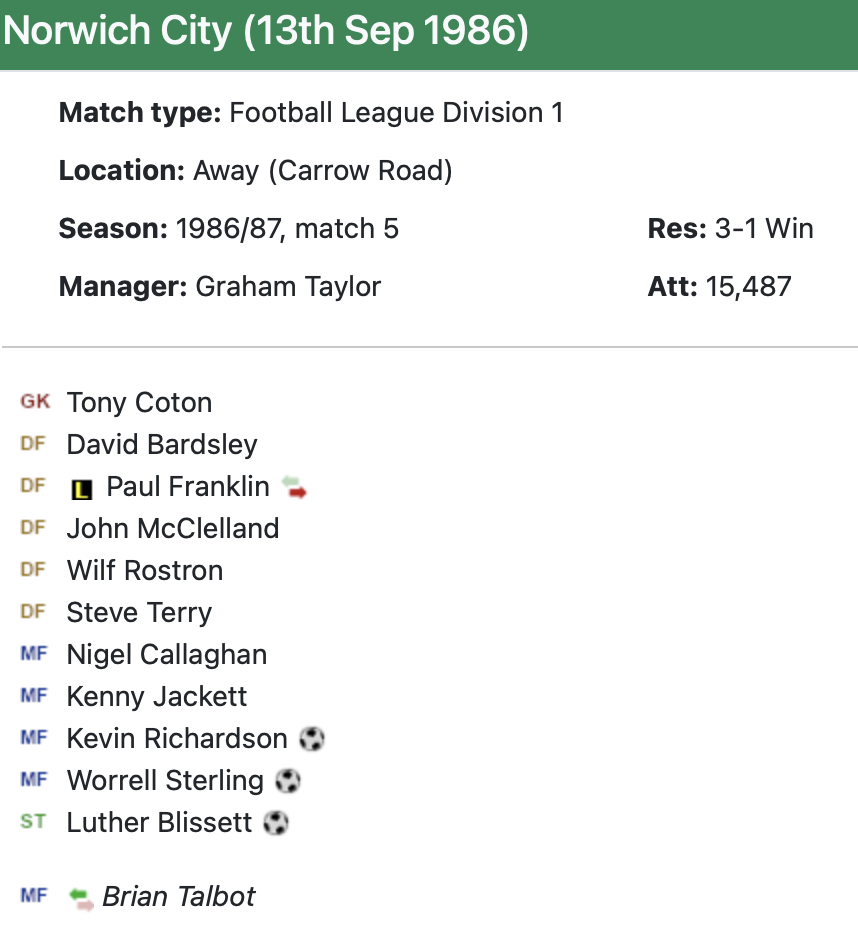Open Wilf Rostron's profile
Screen dimensions: 858x930
click(x=145, y=571)
